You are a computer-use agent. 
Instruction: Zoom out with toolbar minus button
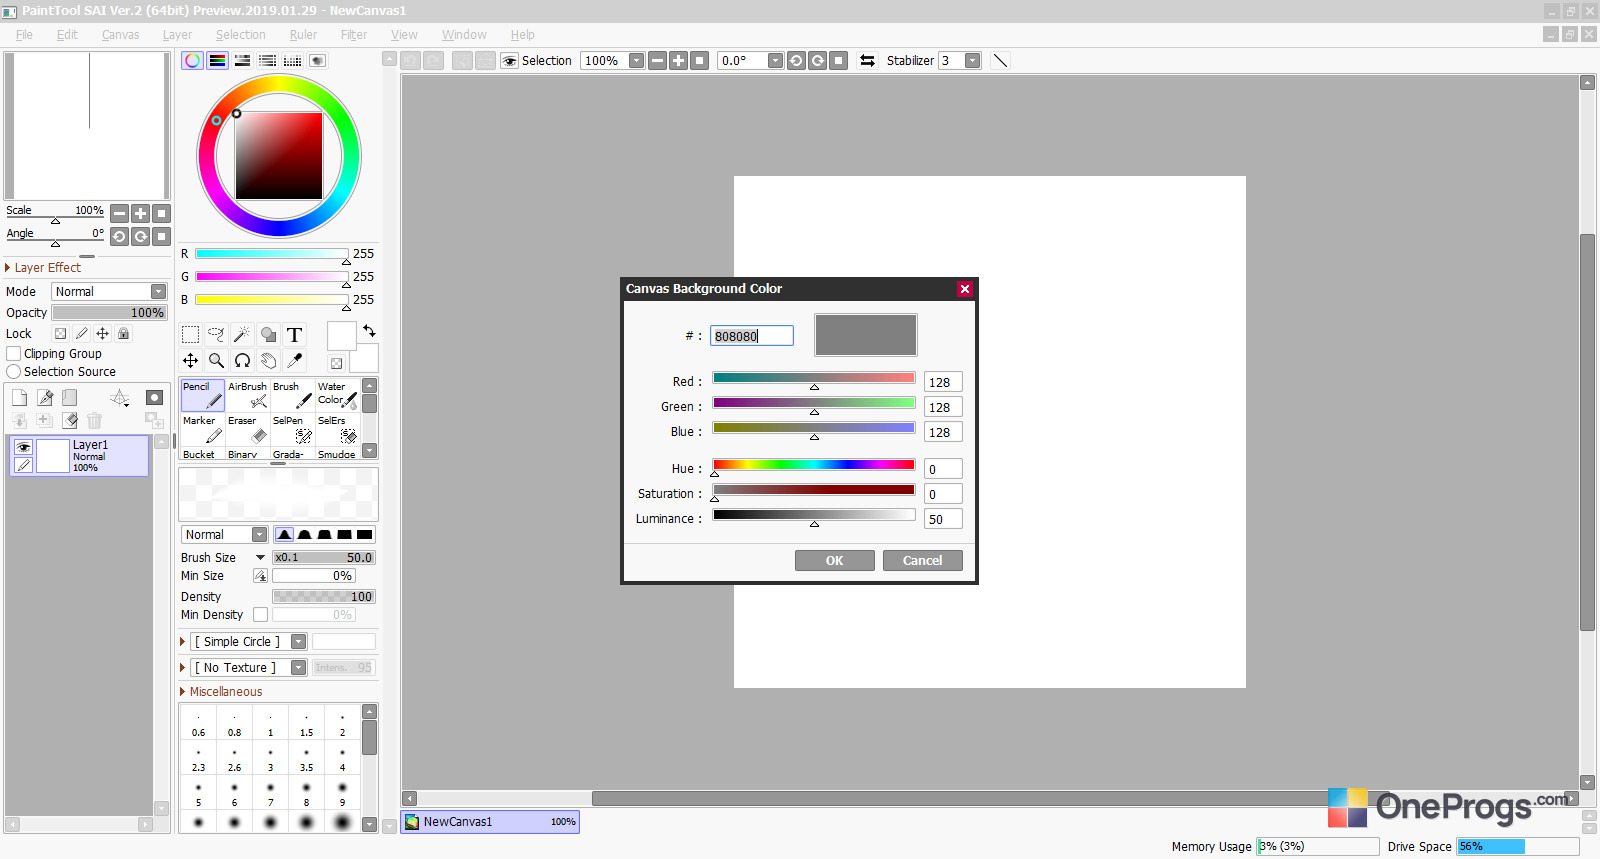(x=657, y=61)
